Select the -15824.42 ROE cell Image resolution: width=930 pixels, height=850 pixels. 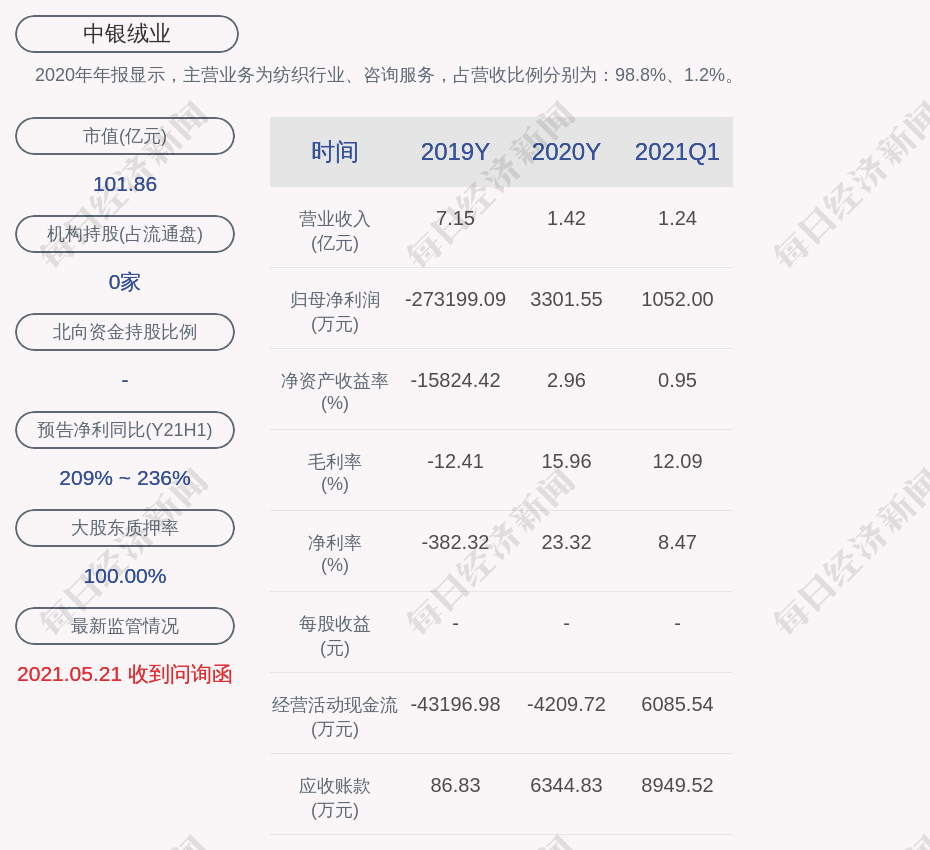[x=456, y=380]
